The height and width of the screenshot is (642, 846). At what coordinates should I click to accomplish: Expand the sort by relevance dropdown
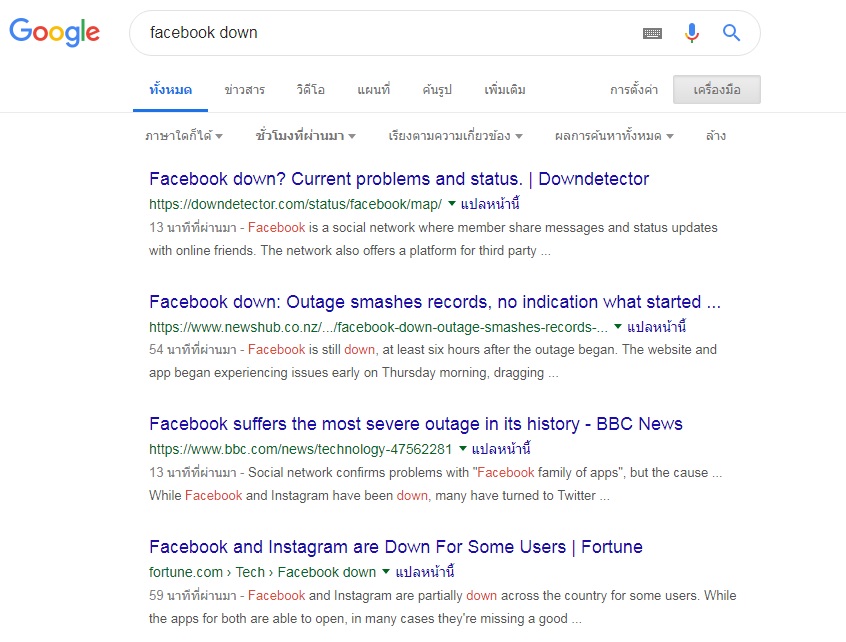tap(455, 136)
